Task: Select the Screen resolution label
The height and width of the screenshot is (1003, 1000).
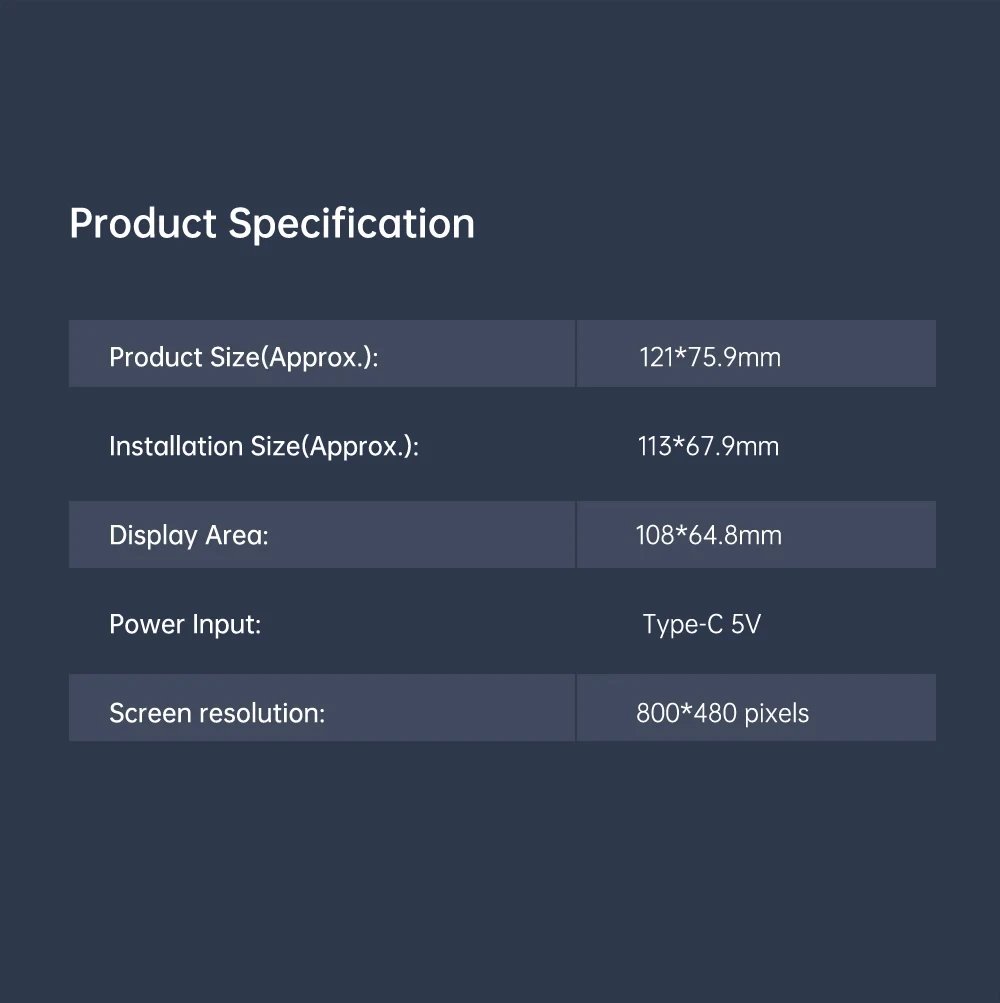Action: 217,713
